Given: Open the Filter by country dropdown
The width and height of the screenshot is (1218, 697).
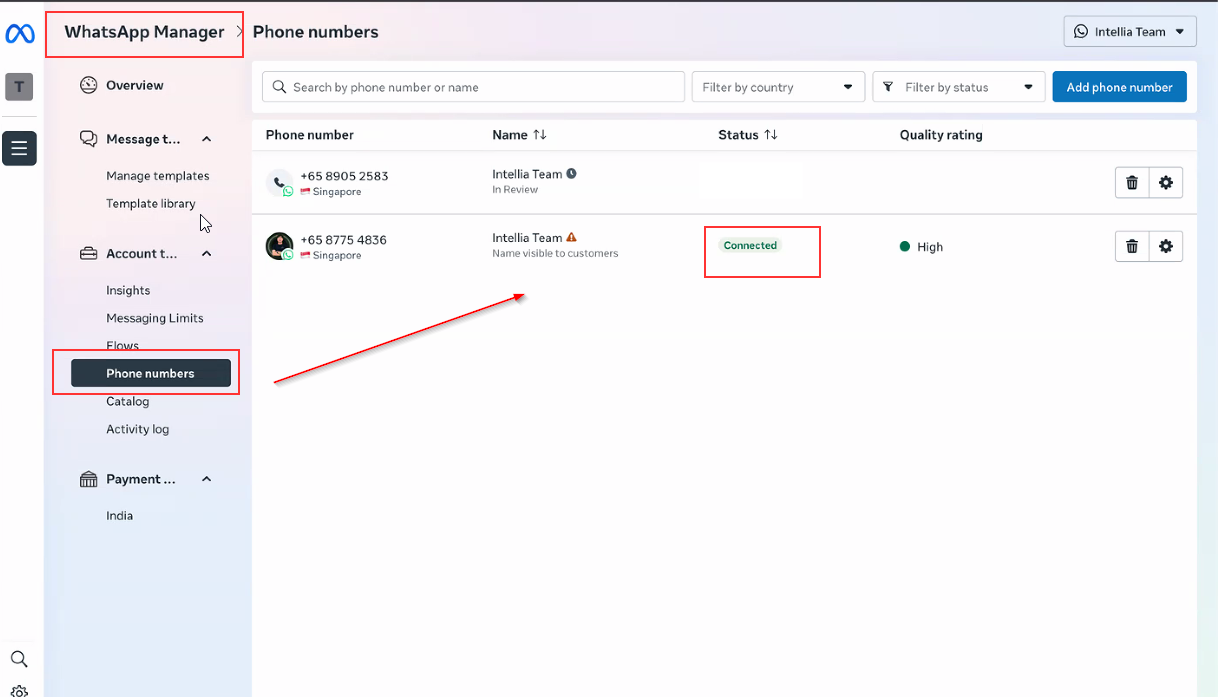Looking at the screenshot, I should (x=779, y=87).
